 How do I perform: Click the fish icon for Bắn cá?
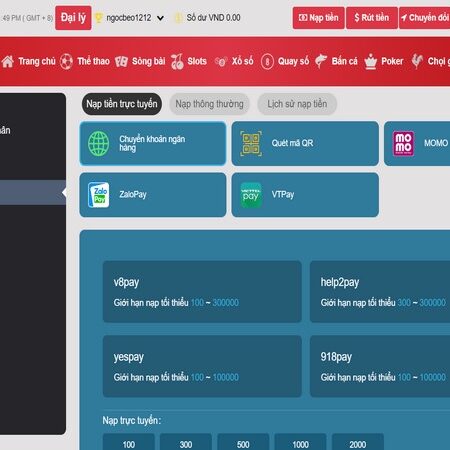pos(321,61)
